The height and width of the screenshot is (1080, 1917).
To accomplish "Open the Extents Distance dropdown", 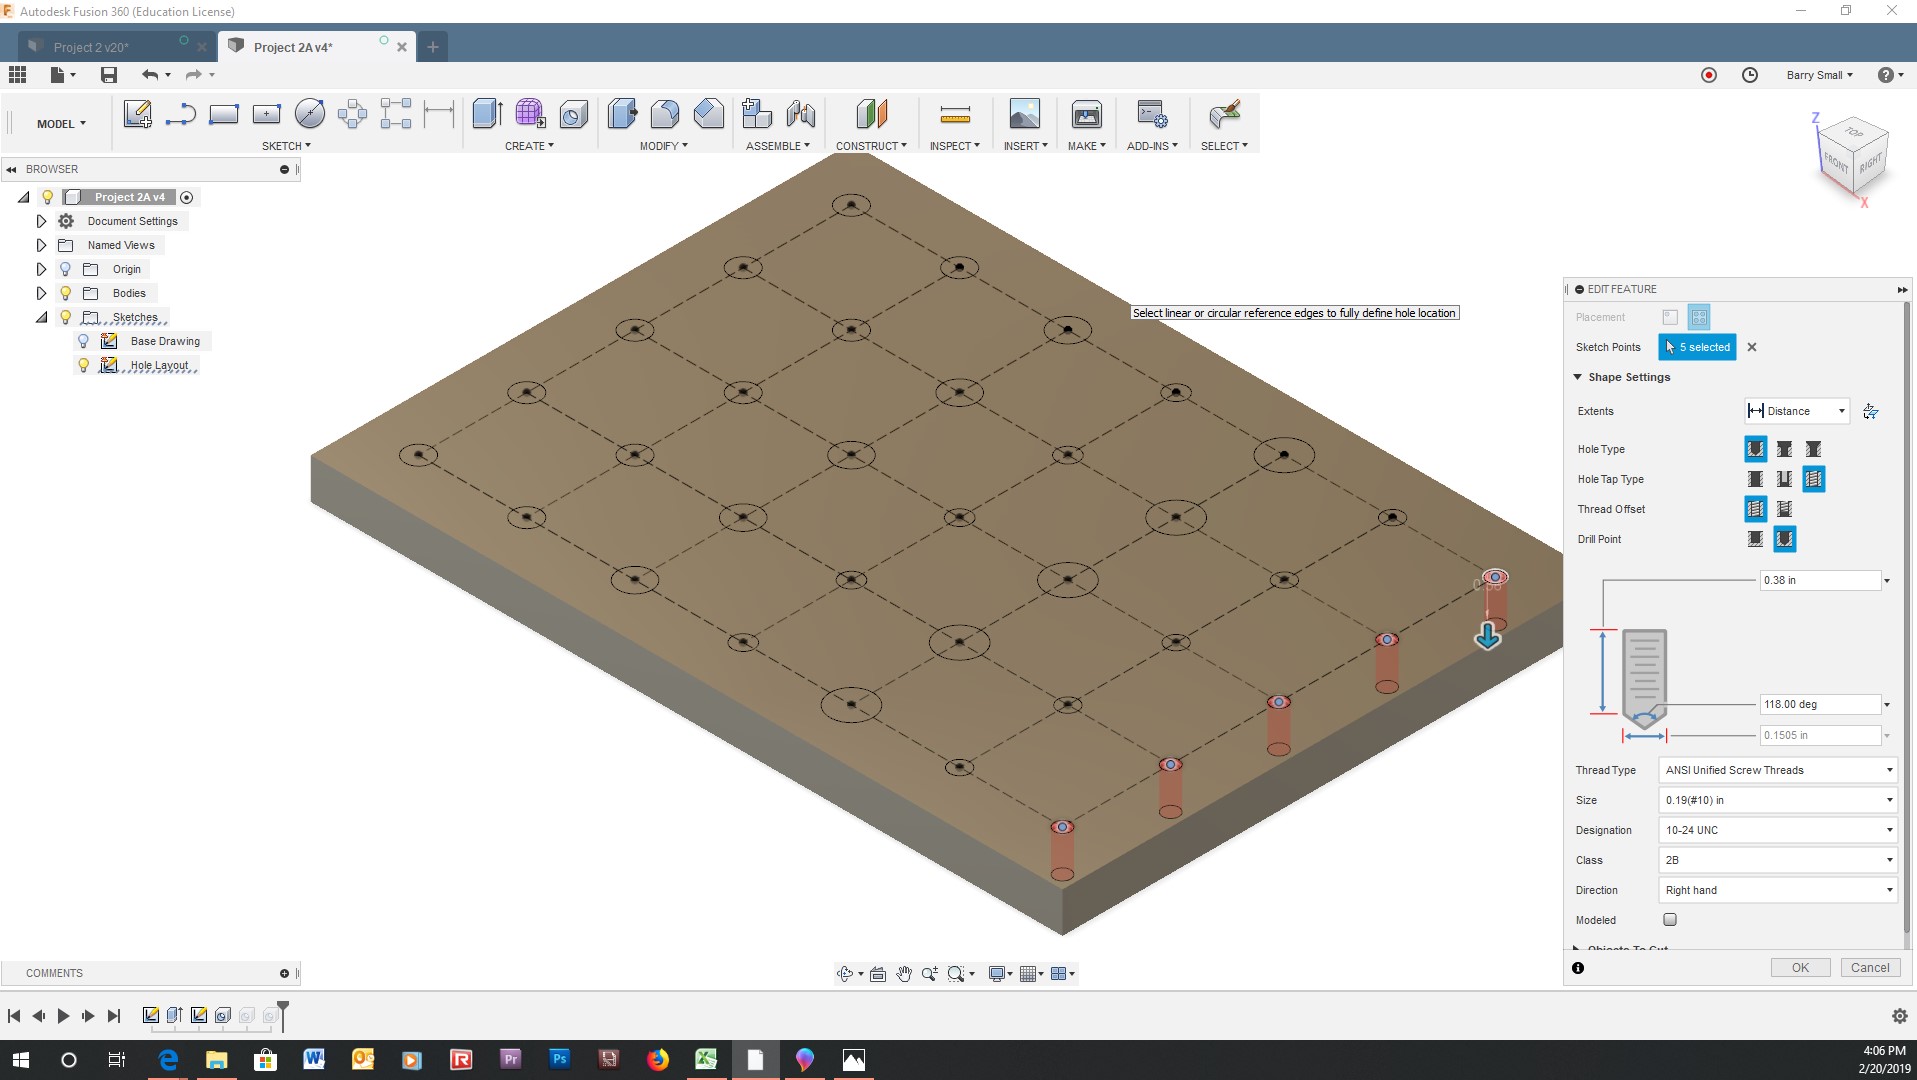I will tap(1796, 411).
